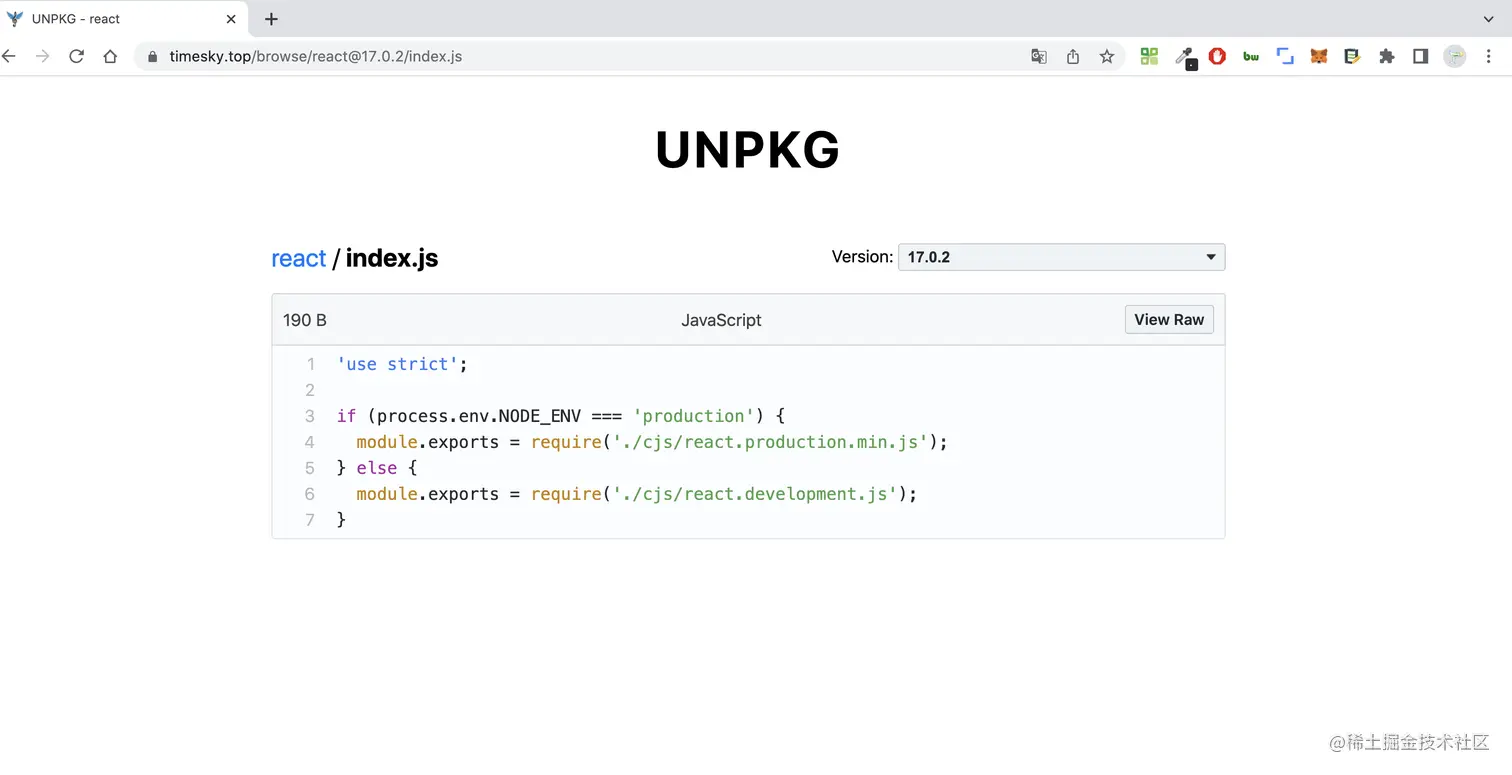The height and width of the screenshot is (775, 1512).
Task: View site info via the lock icon
Action: [x=153, y=57]
